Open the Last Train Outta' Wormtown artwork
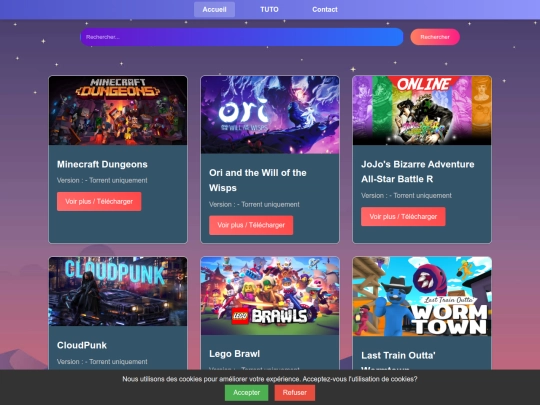Screen dimensions: 540x405 click(x=422, y=297)
